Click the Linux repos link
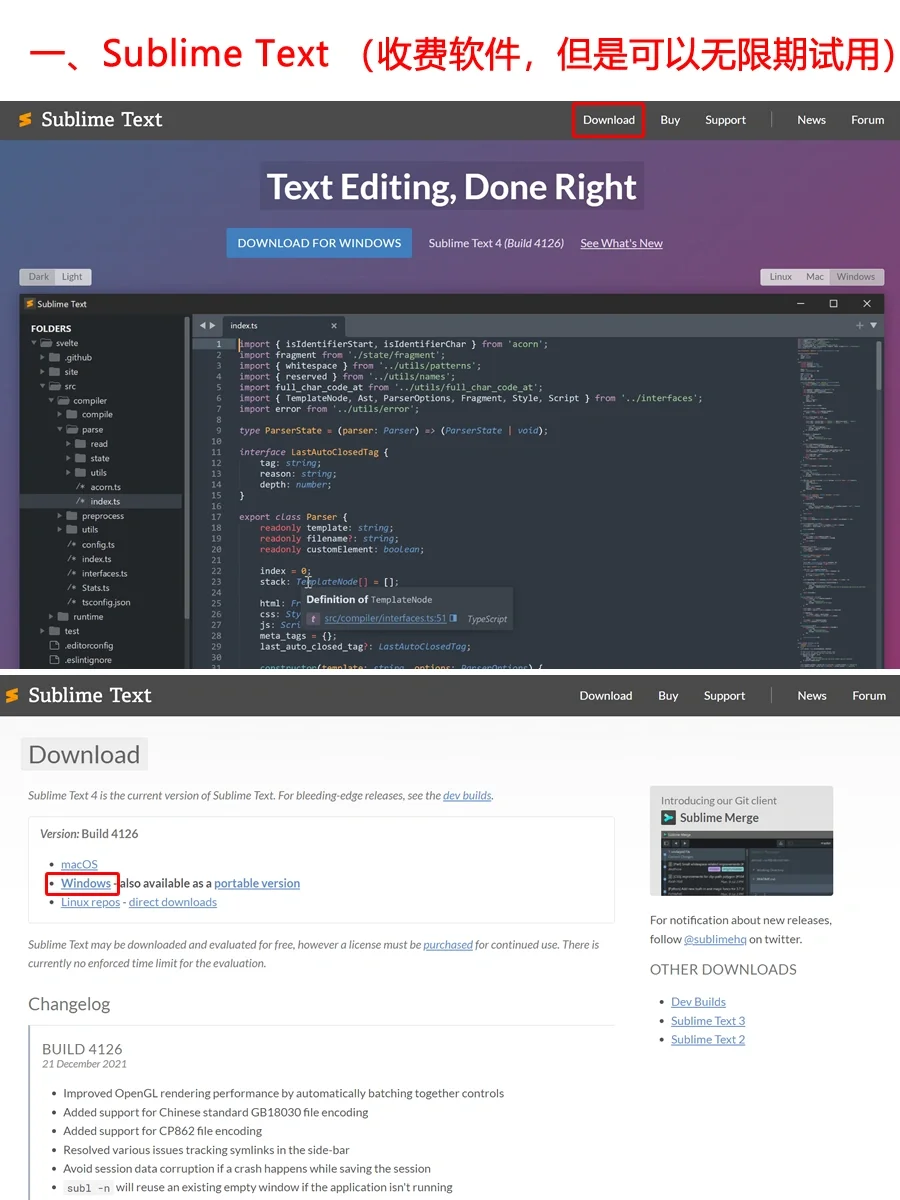 [x=90, y=902]
